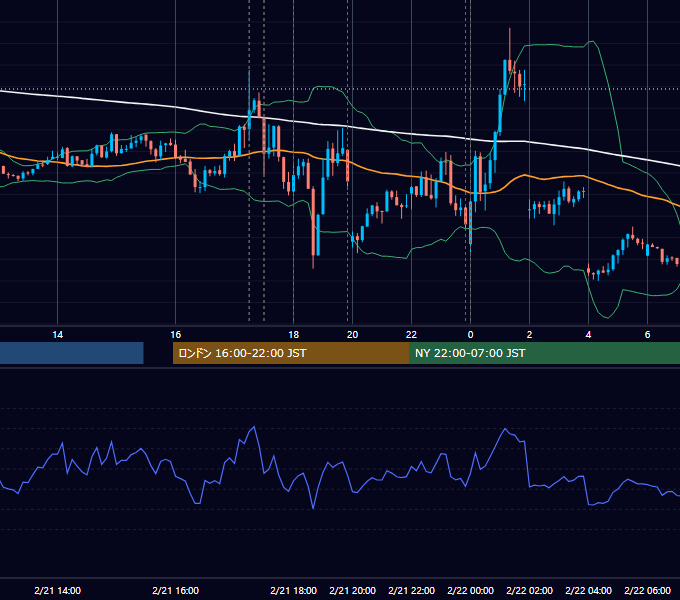Click the 20 hour axis label
The width and height of the screenshot is (680, 600).
click(353, 335)
